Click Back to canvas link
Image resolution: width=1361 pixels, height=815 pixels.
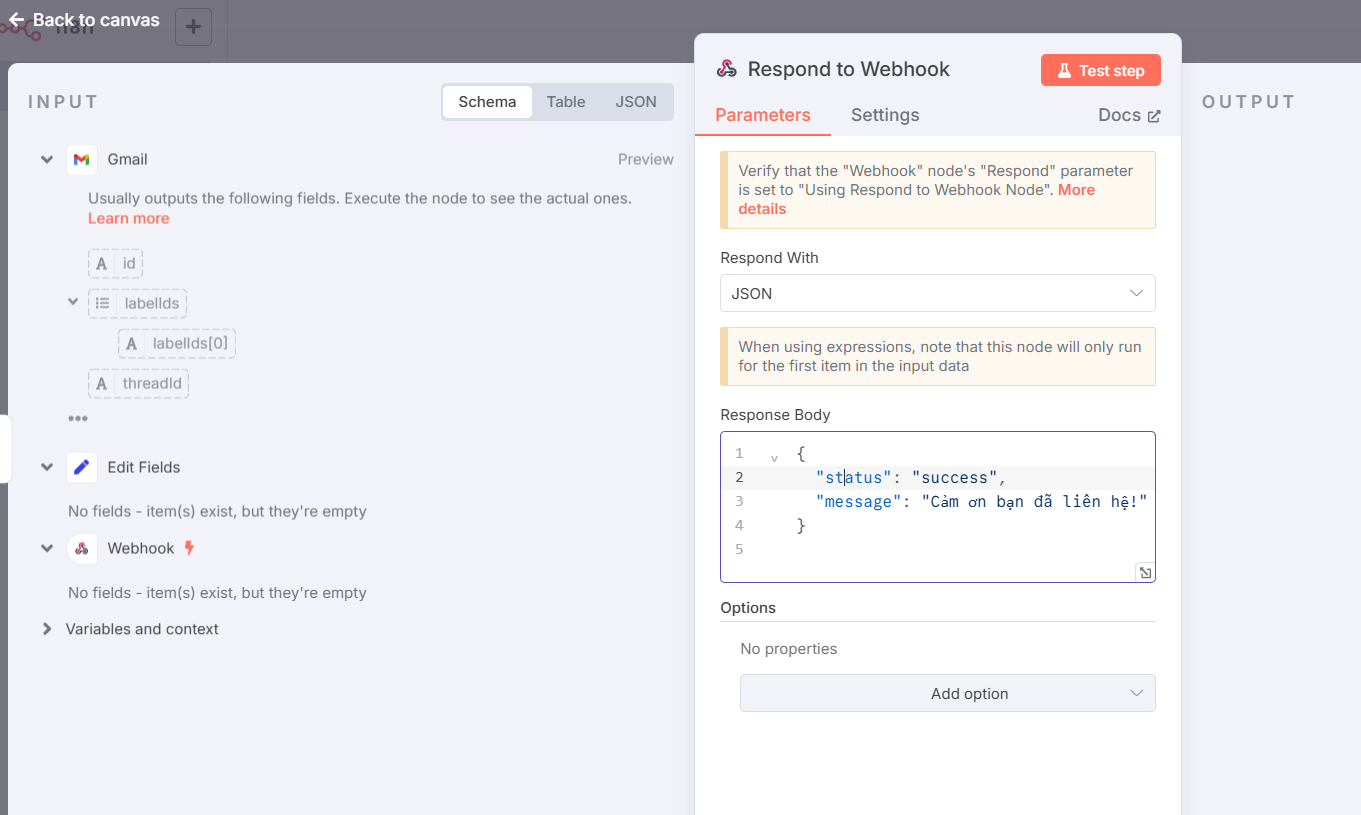click(84, 20)
